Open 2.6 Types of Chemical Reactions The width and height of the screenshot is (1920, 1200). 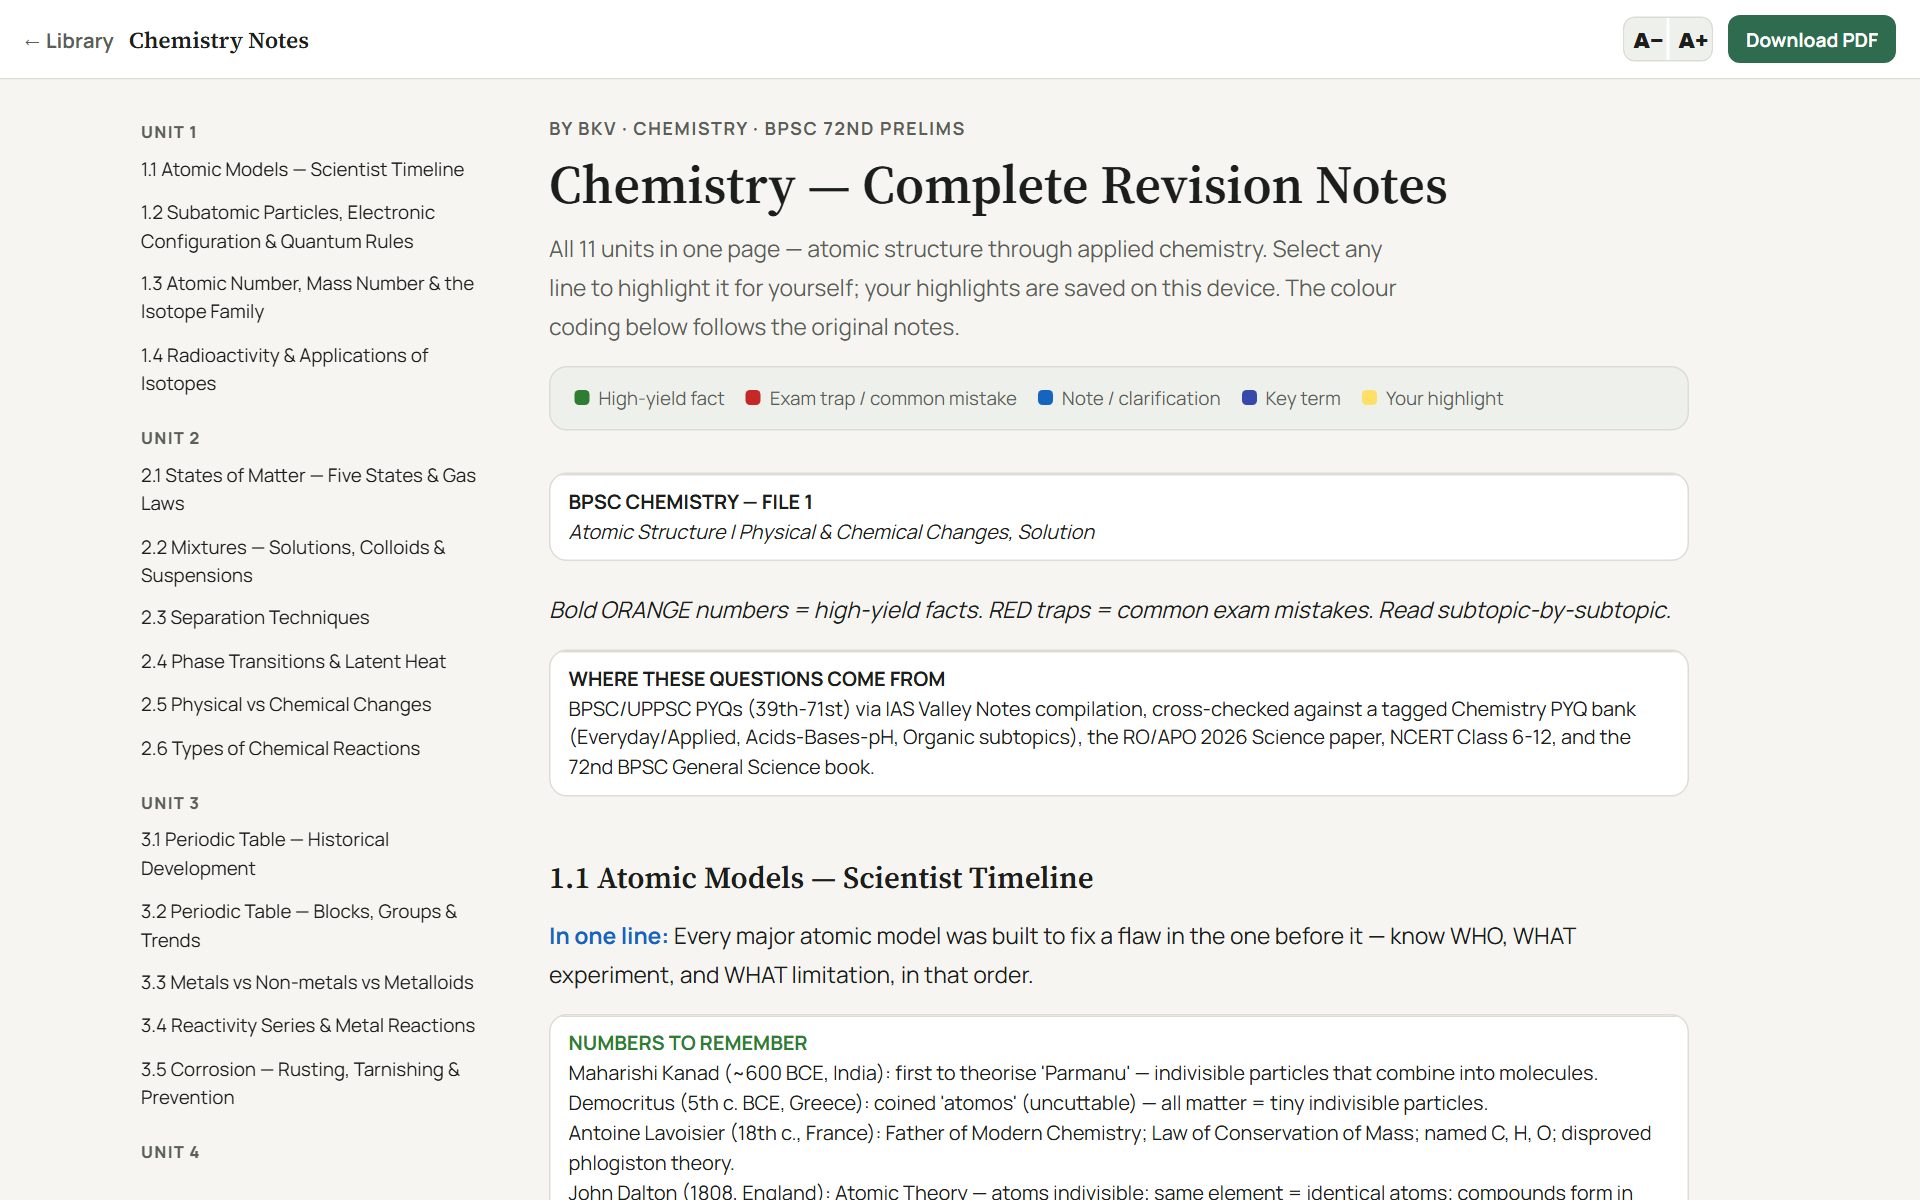[280, 749]
